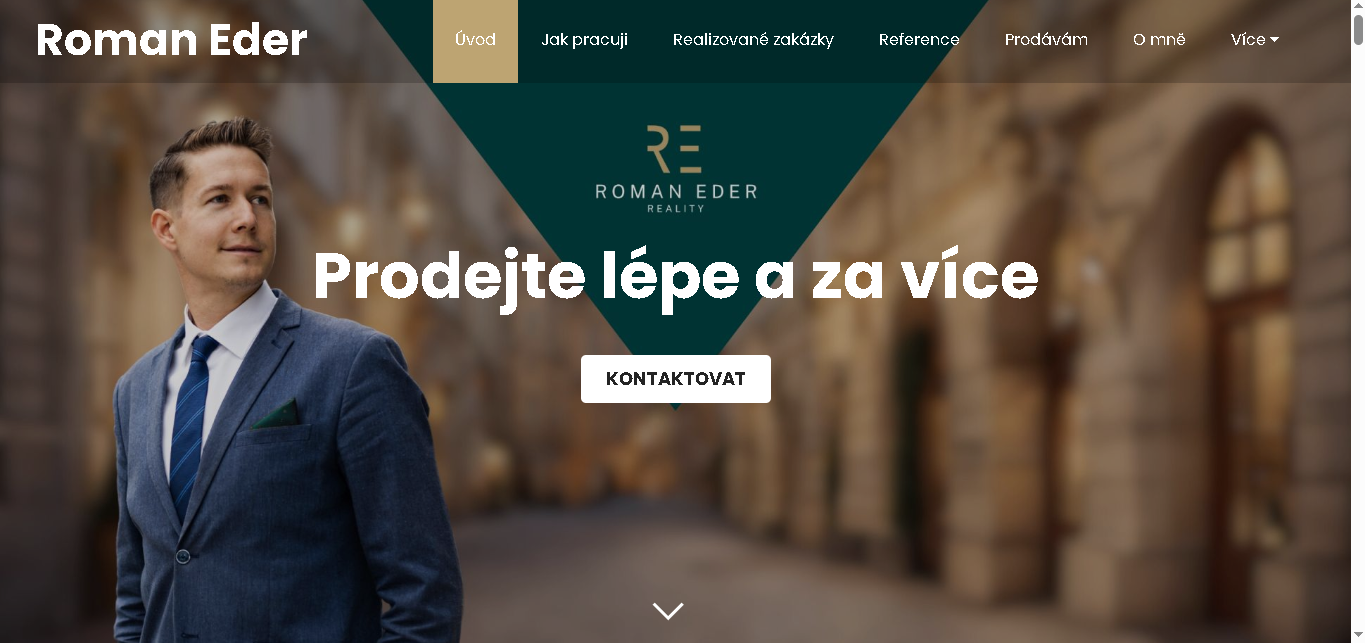Open the O mně page

1159,40
